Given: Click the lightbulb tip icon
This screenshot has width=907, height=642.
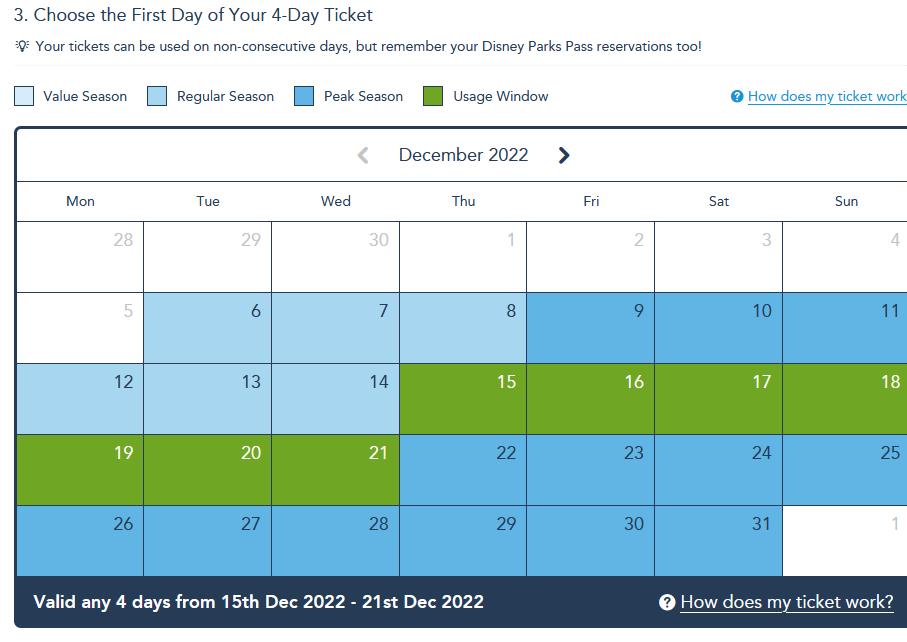Looking at the screenshot, I should (22, 46).
